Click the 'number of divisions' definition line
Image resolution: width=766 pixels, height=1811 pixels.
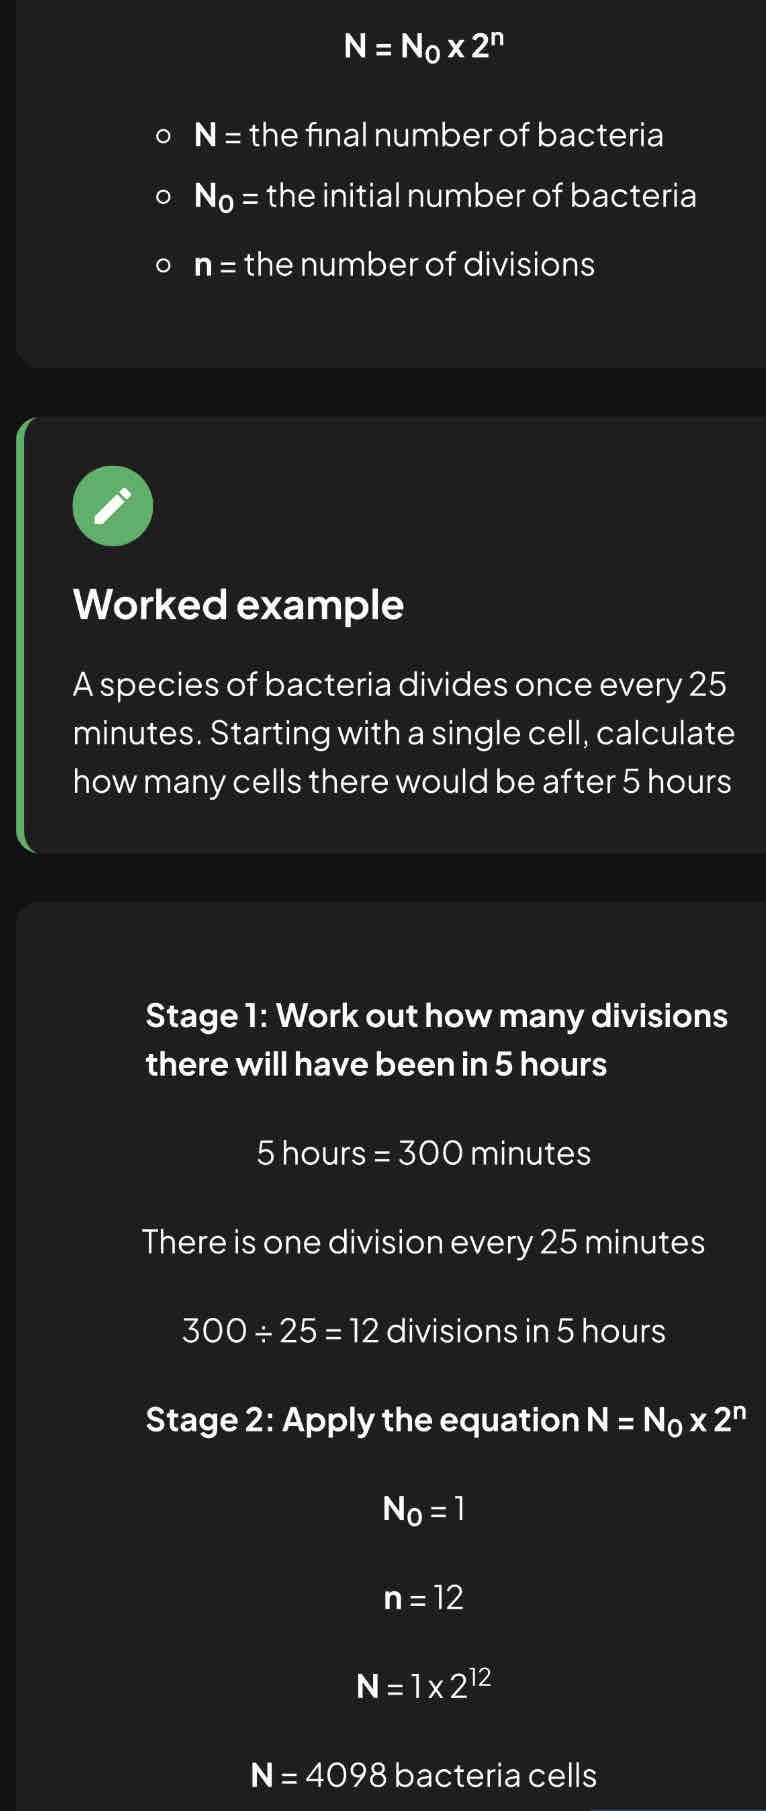point(394,265)
